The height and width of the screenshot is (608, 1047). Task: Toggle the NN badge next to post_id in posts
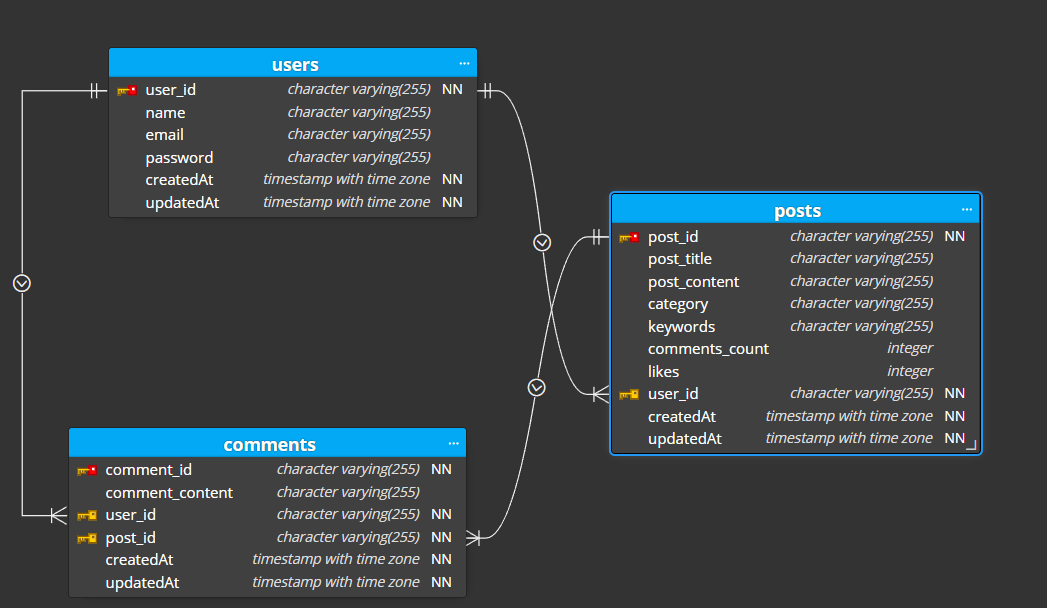[x=954, y=236]
